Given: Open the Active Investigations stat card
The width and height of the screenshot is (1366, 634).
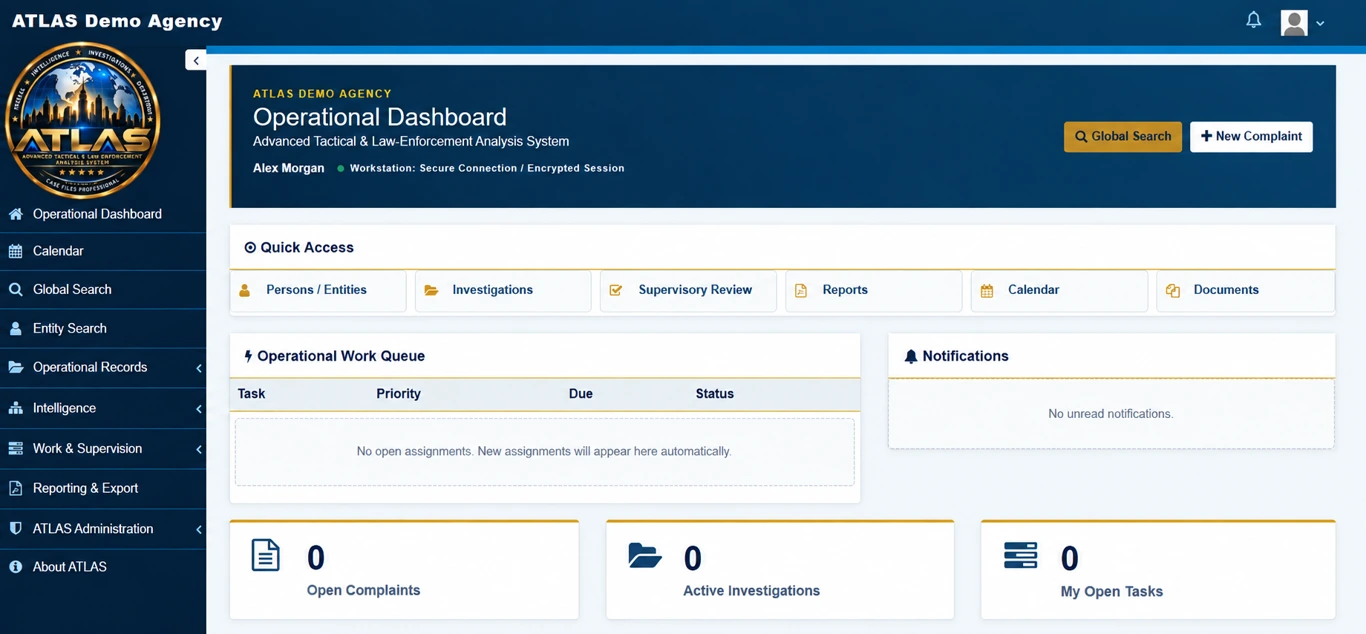Looking at the screenshot, I should [780, 570].
